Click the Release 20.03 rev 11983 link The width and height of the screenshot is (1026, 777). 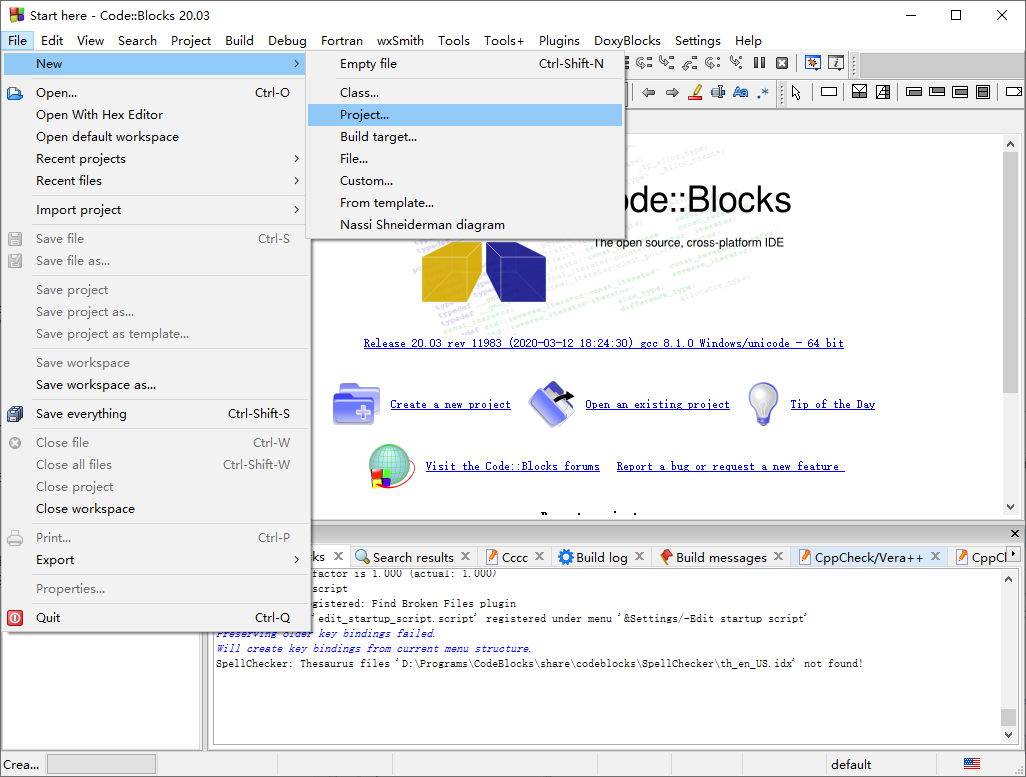pos(603,343)
